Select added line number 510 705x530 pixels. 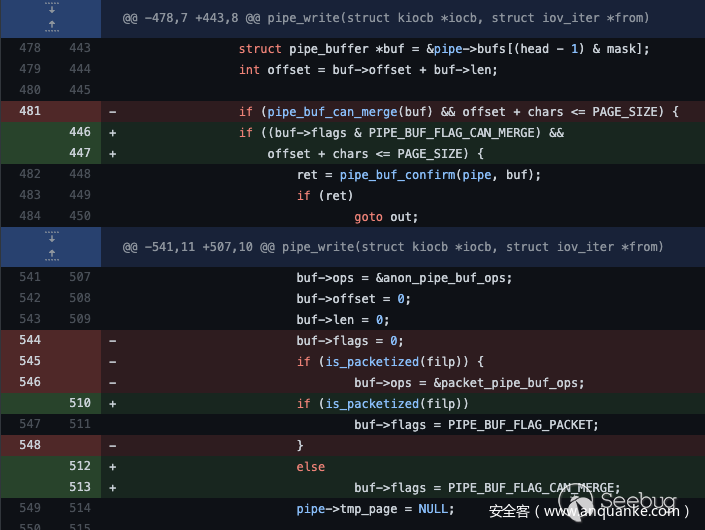tap(80, 403)
